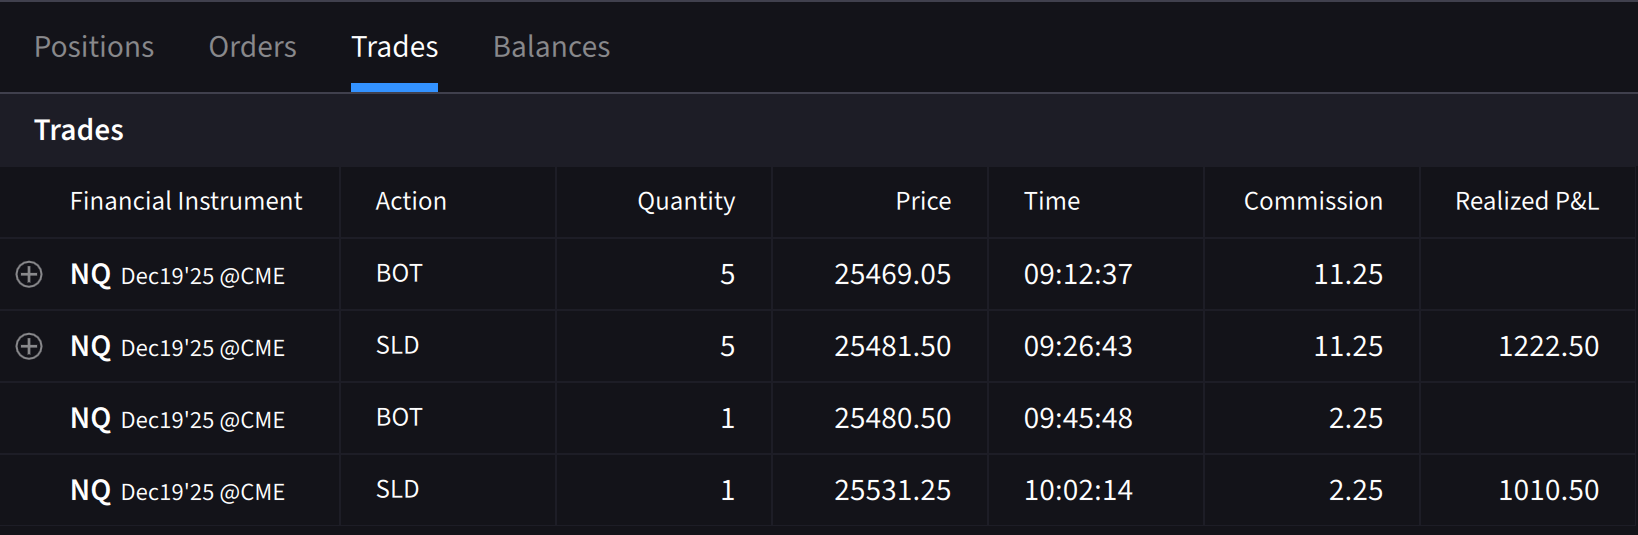This screenshot has width=1638, height=535.
Task: Switch to the Positions tab
Action: pos(94,47)
